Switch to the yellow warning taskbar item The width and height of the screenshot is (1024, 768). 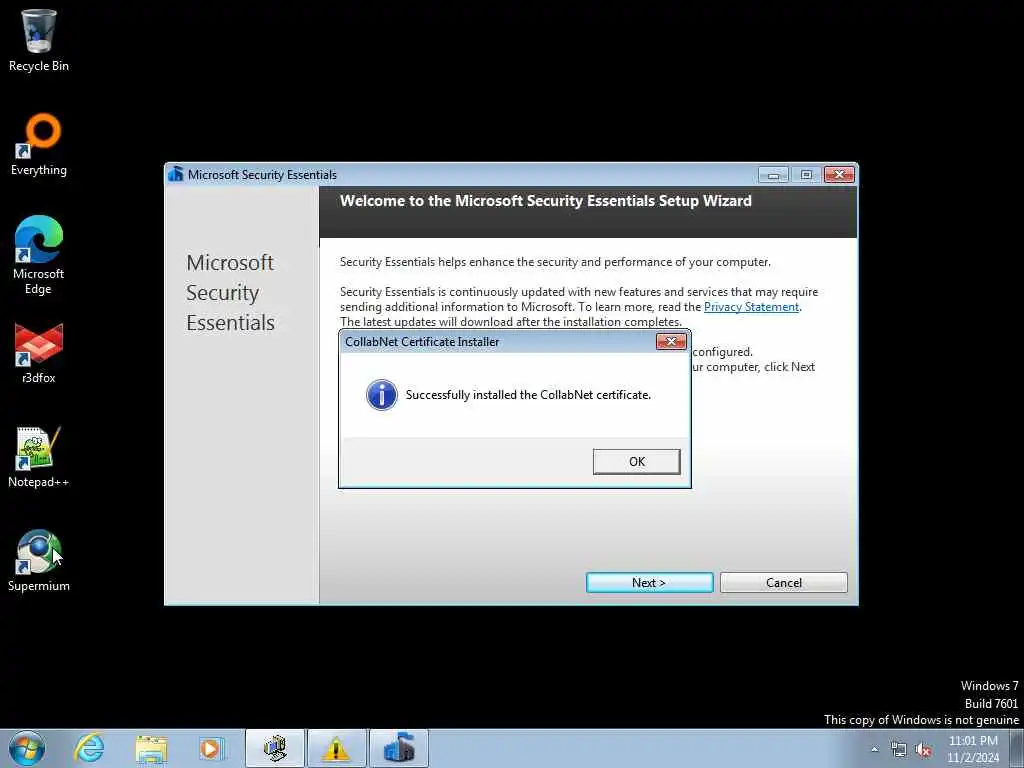tap(337, 748)
